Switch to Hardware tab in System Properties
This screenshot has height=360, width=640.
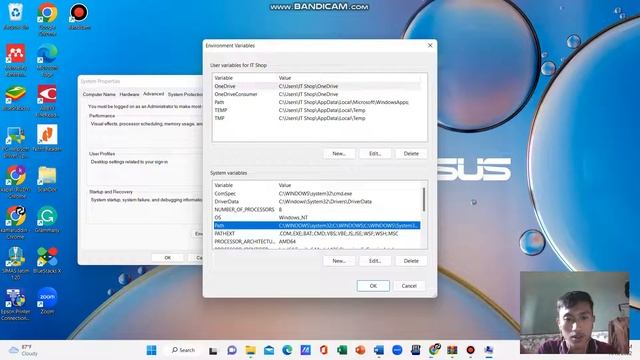point(129,94)
